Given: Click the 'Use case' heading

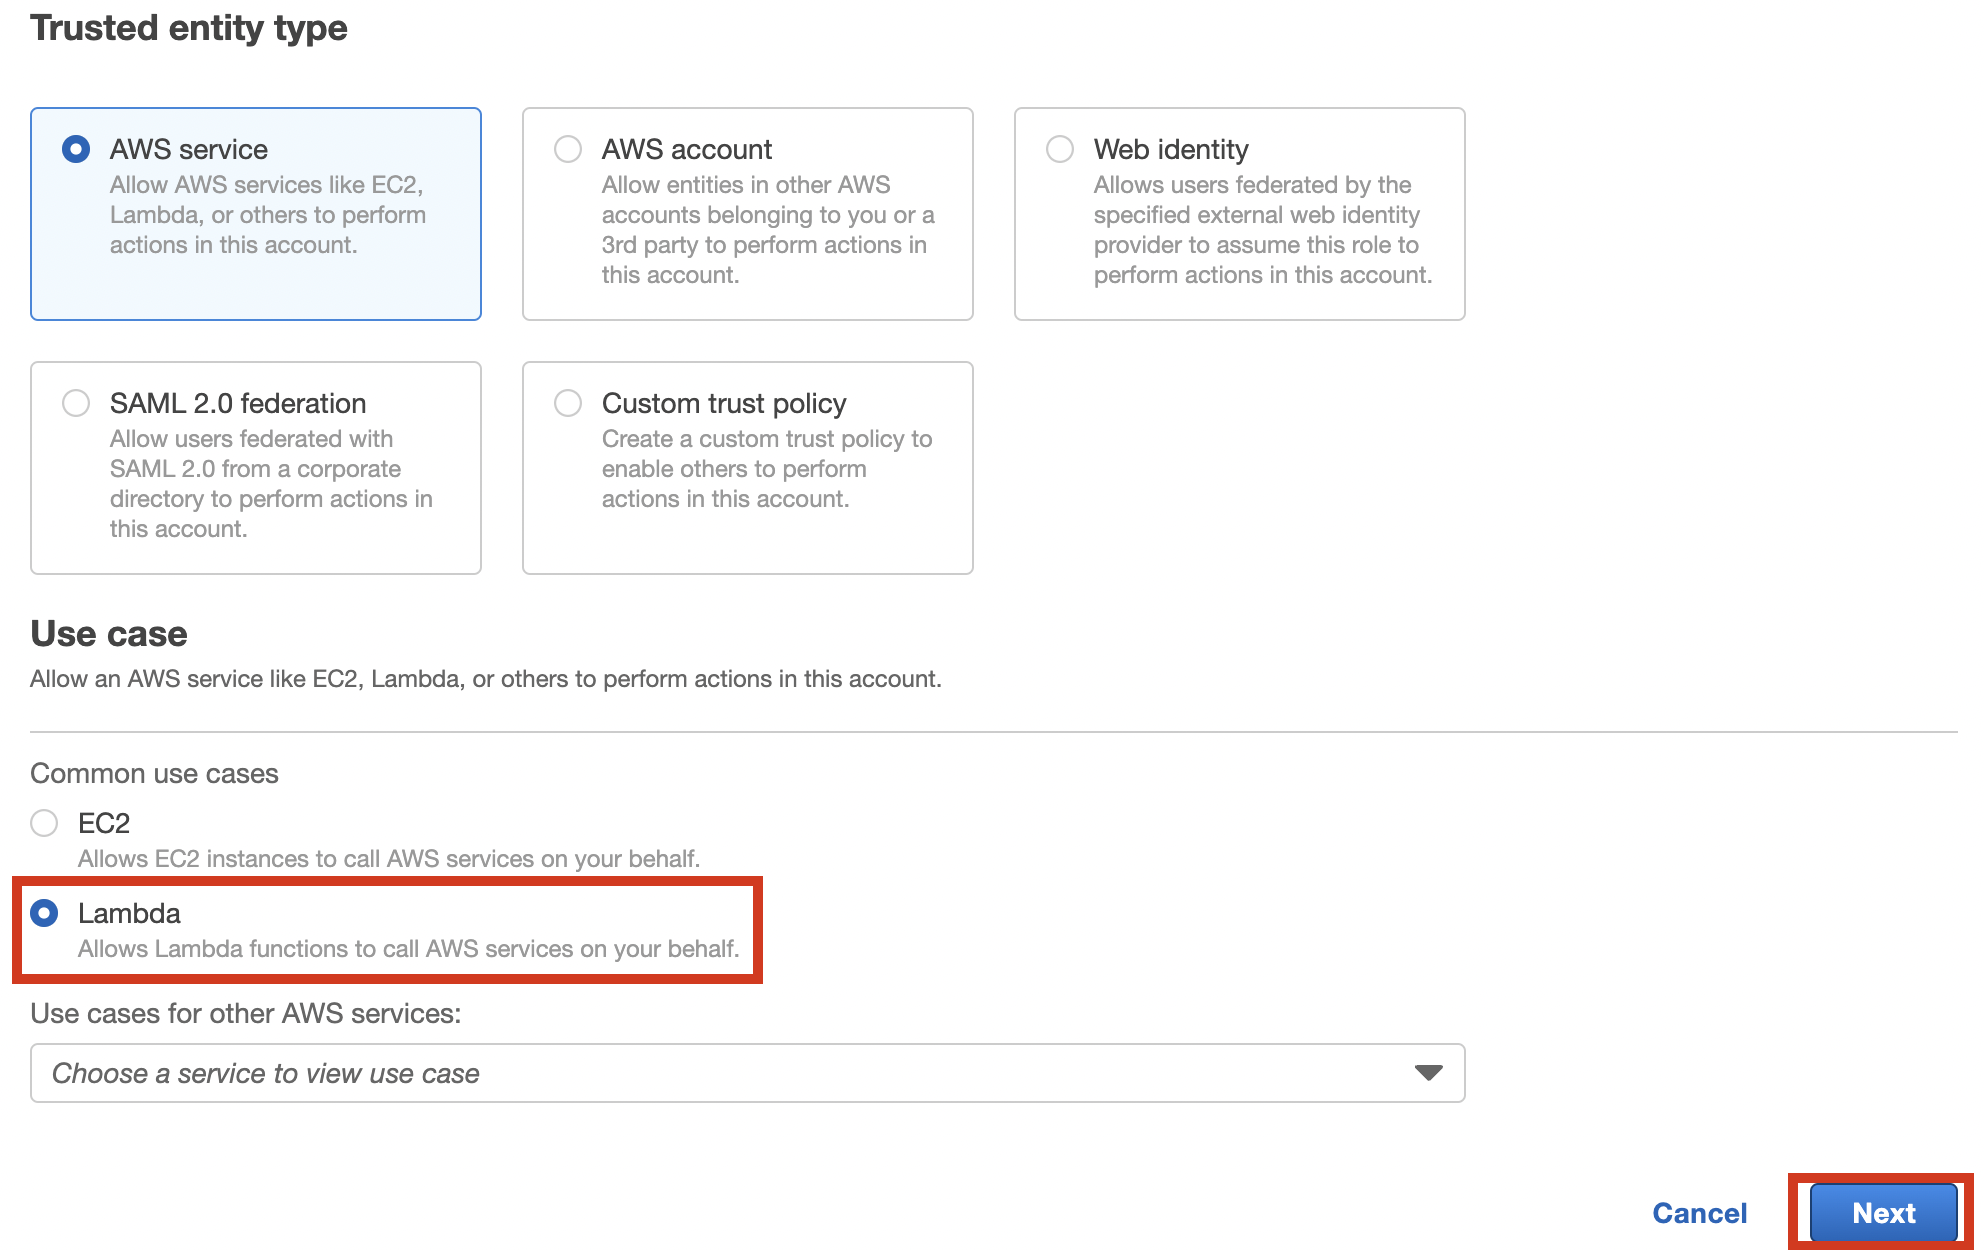Looking at the screenshot, I should (109, 633).
